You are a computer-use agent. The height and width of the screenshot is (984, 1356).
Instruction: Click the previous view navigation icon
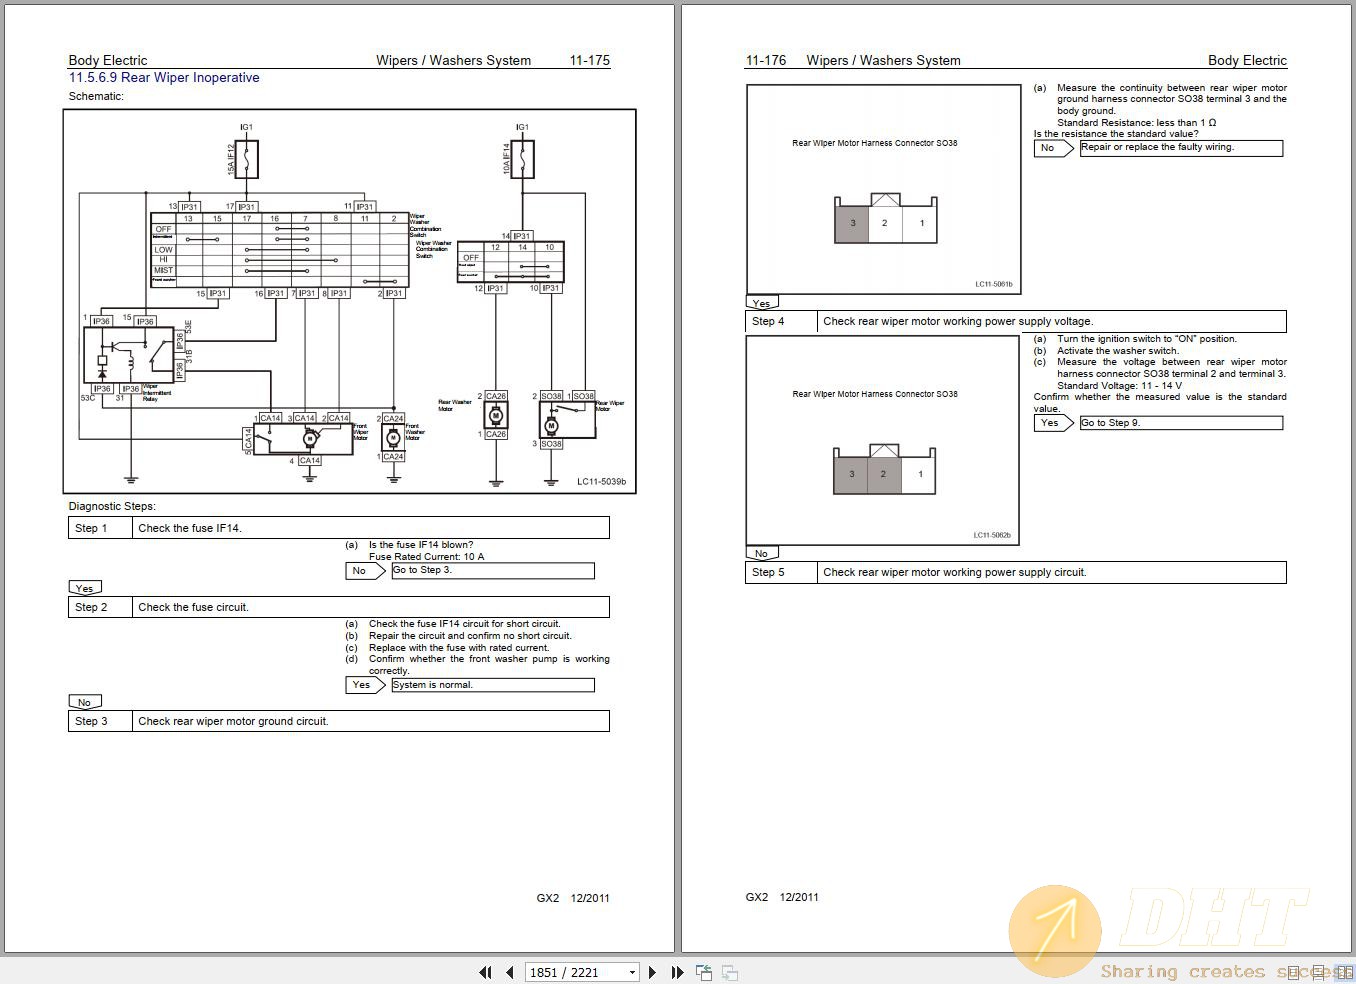coord(704,972)
